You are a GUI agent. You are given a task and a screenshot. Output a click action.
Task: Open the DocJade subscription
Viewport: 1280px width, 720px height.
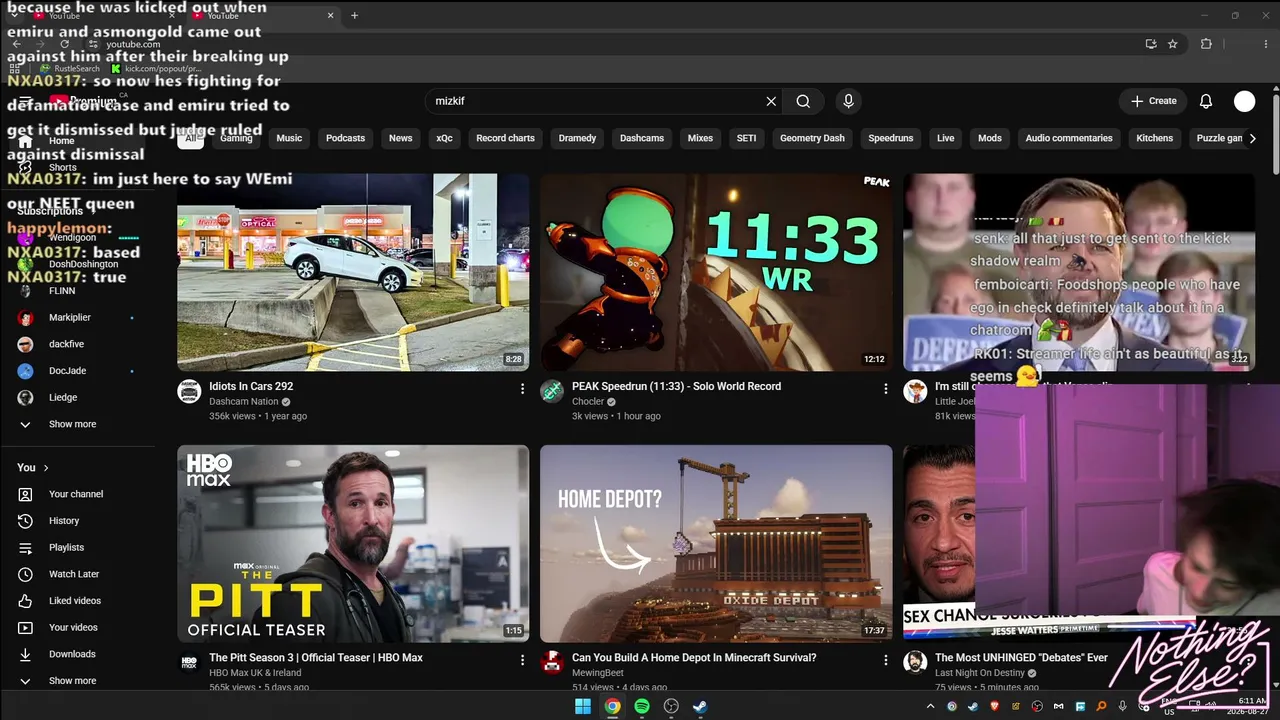[x=67, y=371]
